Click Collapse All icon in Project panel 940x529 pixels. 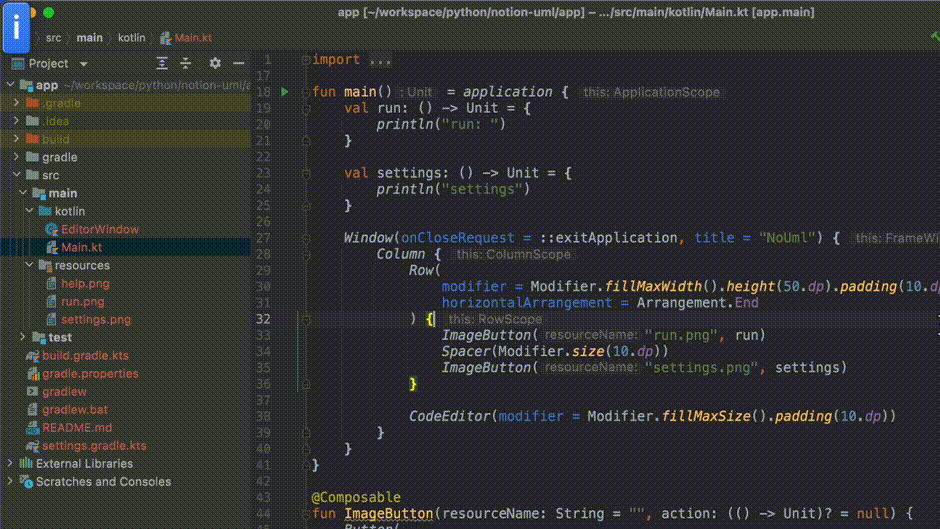click(187, 63)
